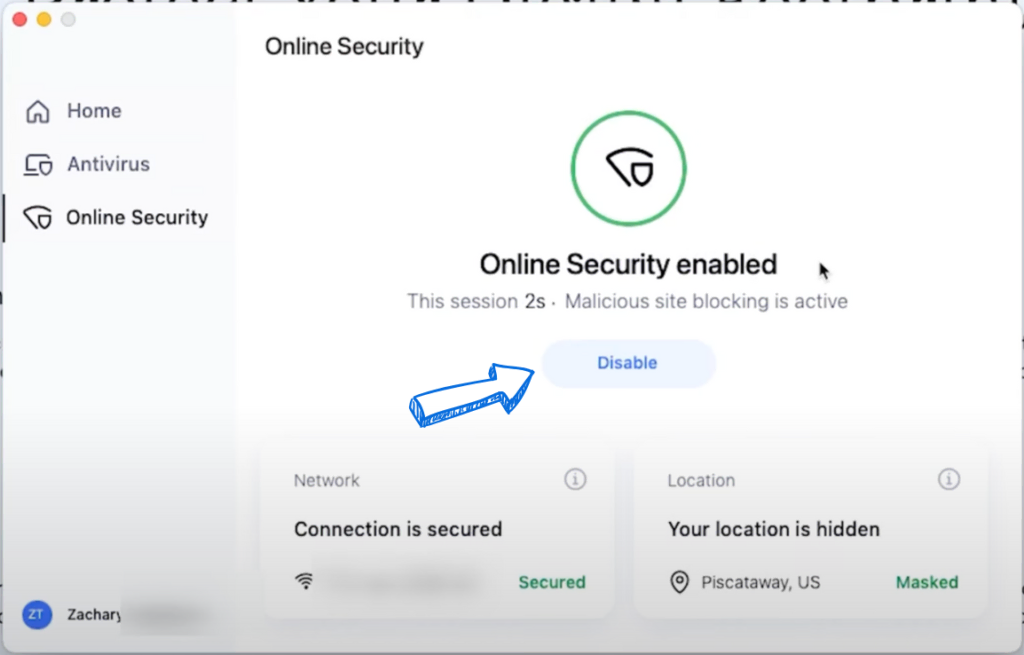Click the green Secured status label
This screenshot has height=655, width=1024.
tap(552, 582)
